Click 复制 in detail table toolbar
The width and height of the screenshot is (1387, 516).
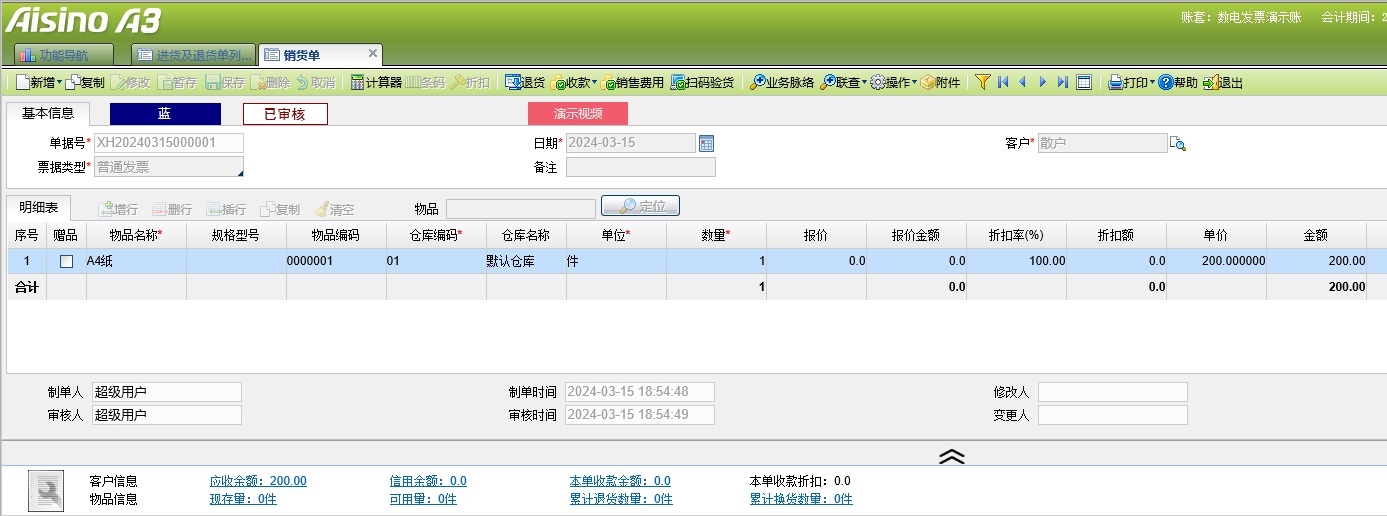[x=280, y=210]
